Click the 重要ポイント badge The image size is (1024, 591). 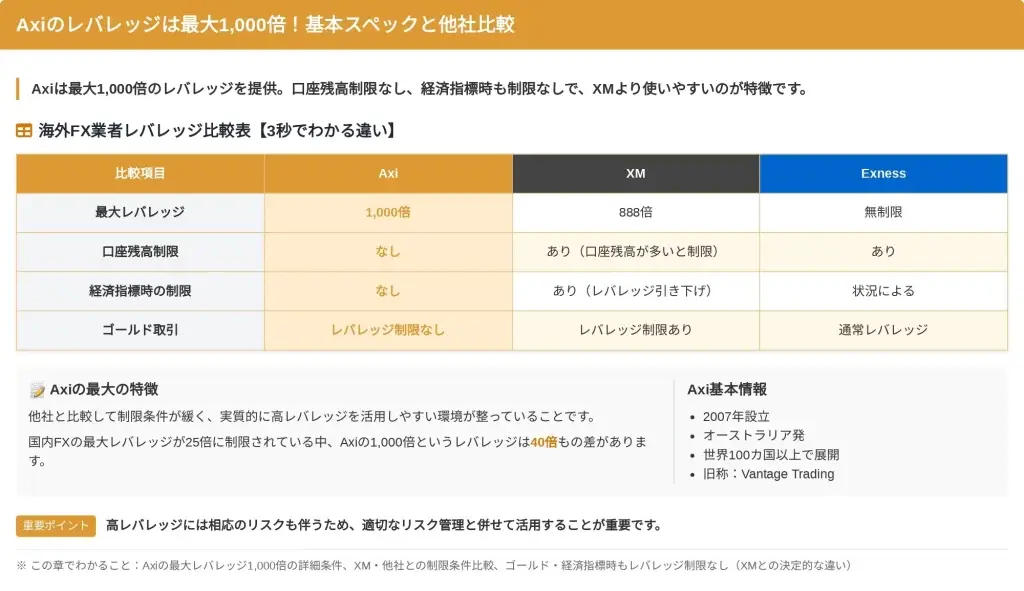[x=56, y=525]
